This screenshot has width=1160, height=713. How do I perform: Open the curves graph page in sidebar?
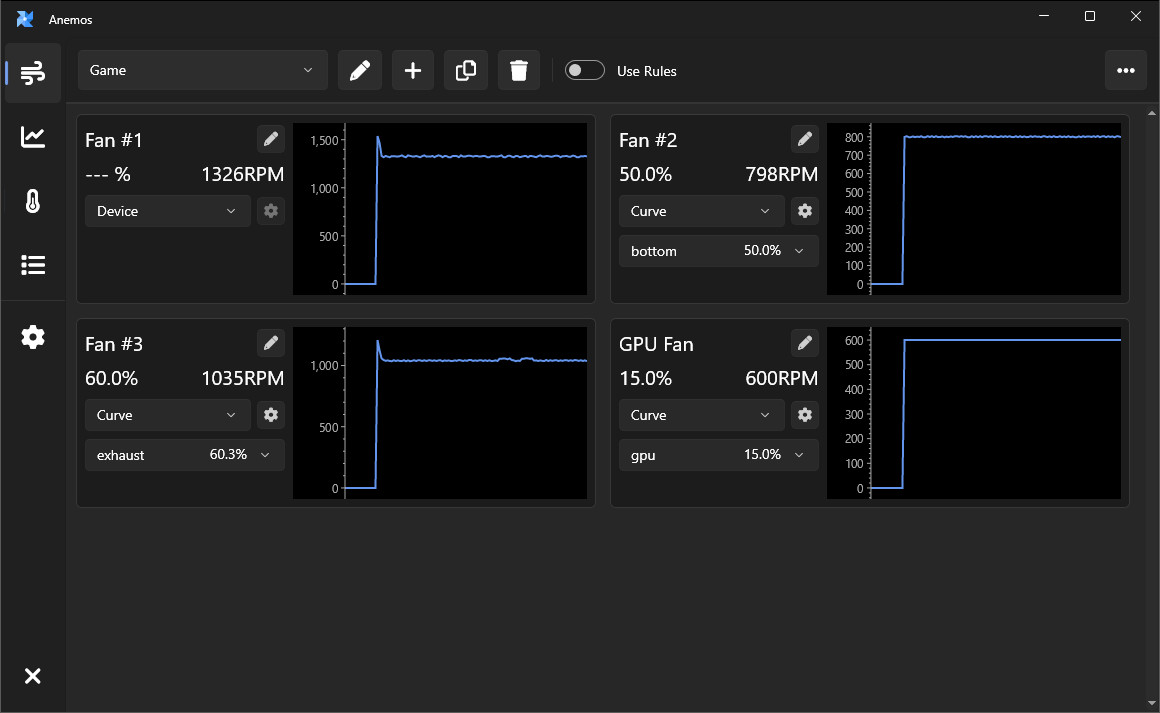click(33, 137)
